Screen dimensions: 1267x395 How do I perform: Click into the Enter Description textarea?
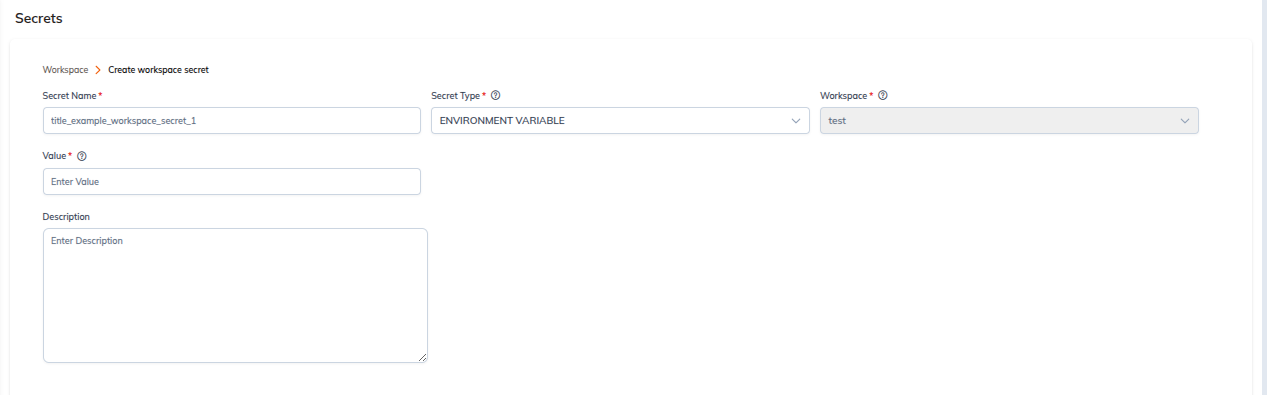click(x=235, y=295)
